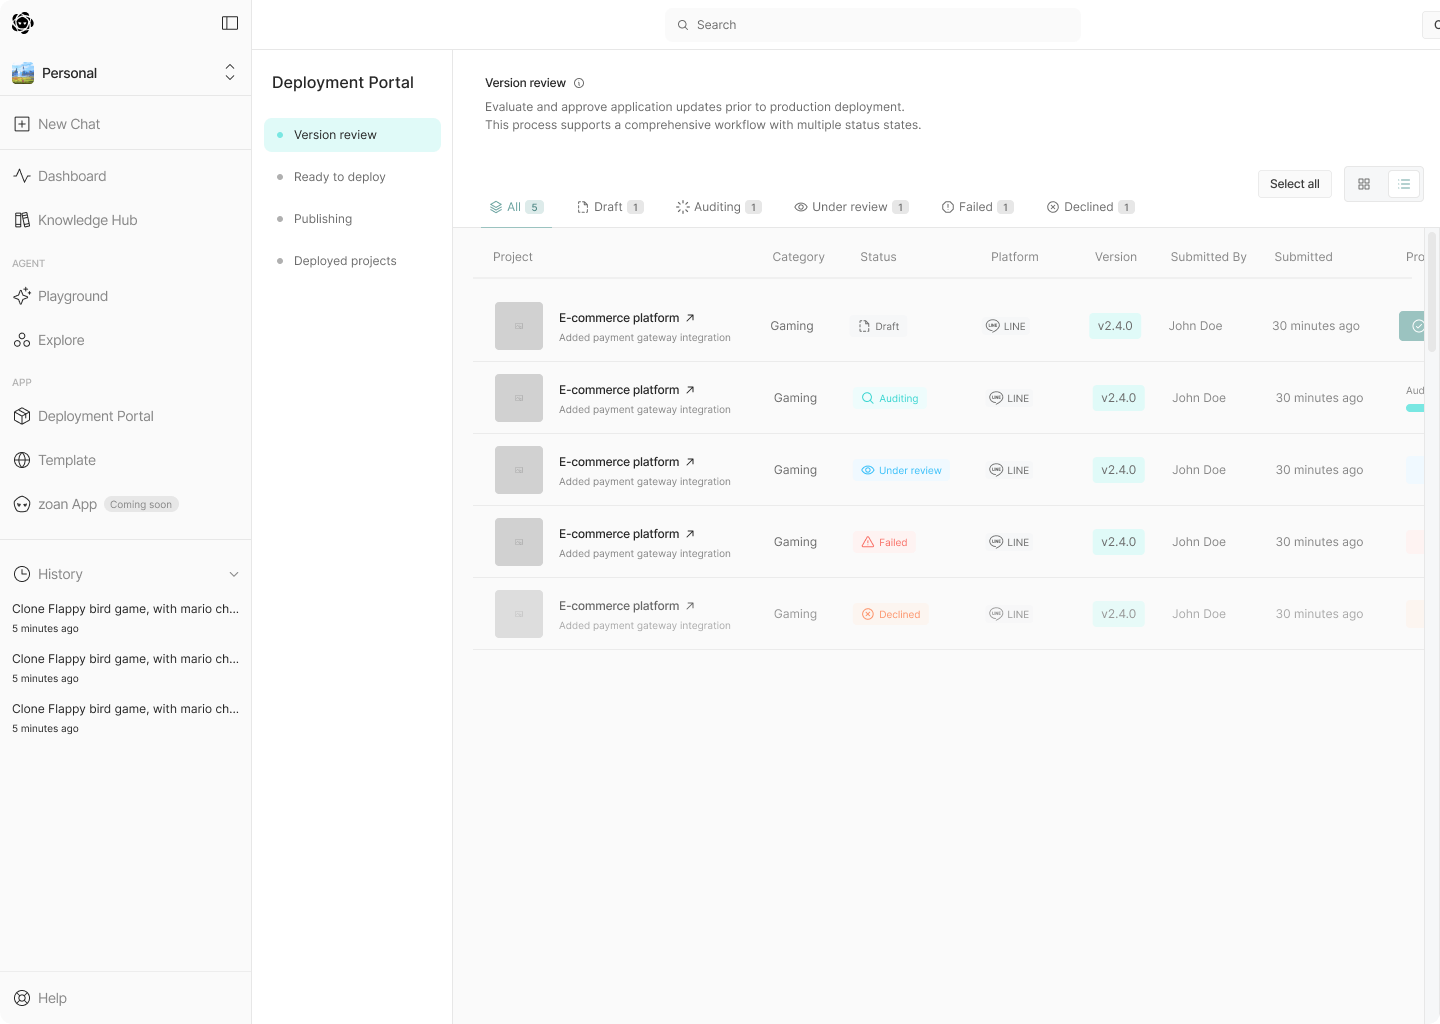Open external link icon in Under review row
The image size is (1440, 1024).
(690, 462)
